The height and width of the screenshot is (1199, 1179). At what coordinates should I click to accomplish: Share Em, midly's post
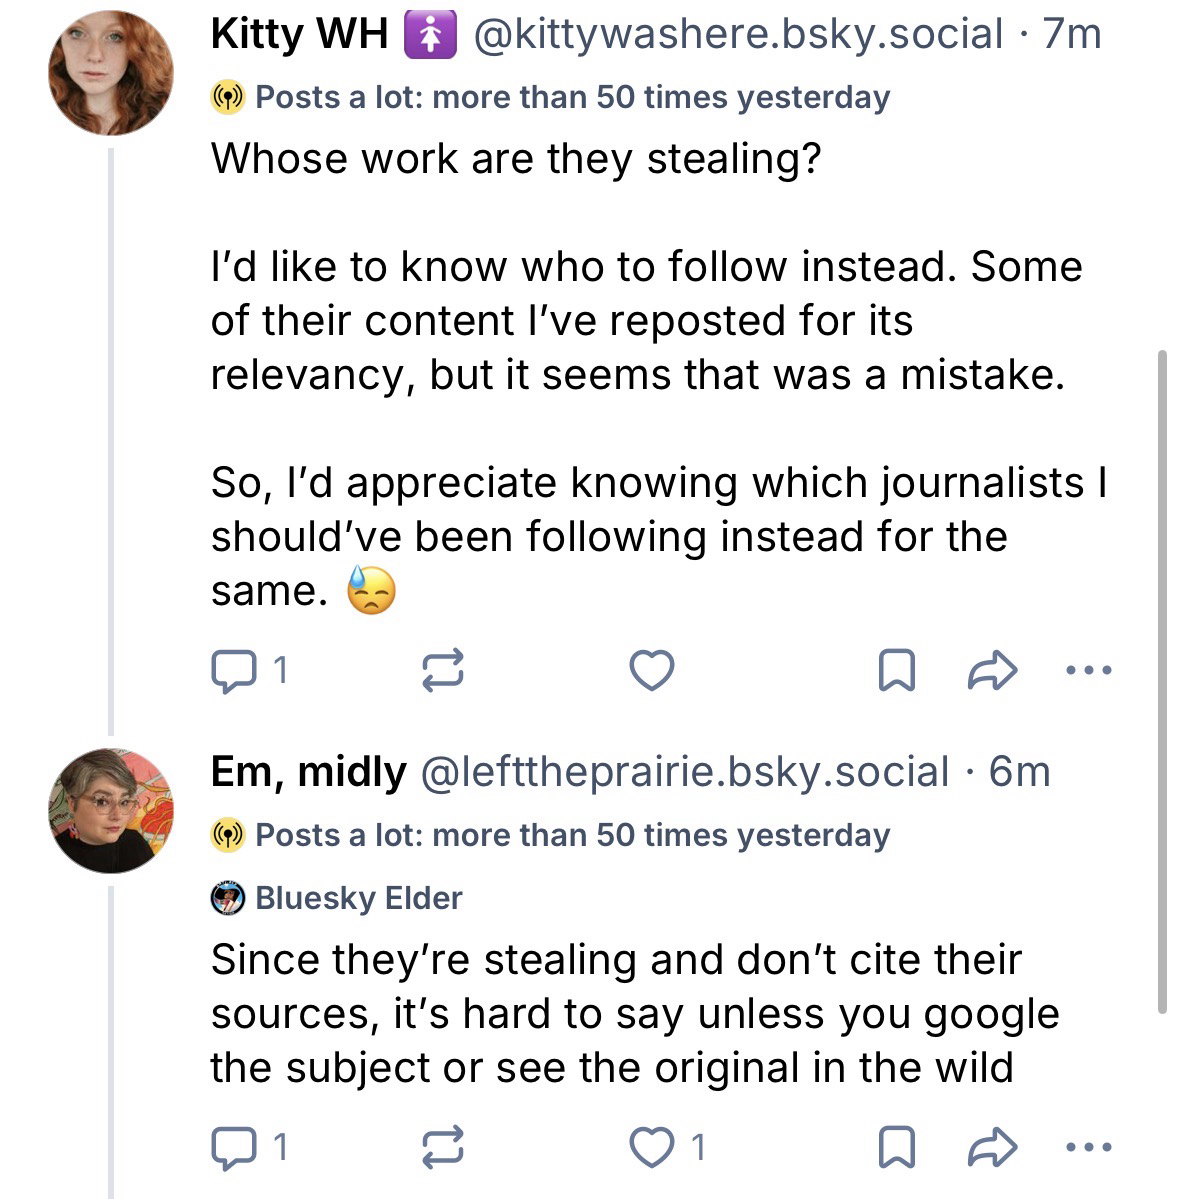993,1146
